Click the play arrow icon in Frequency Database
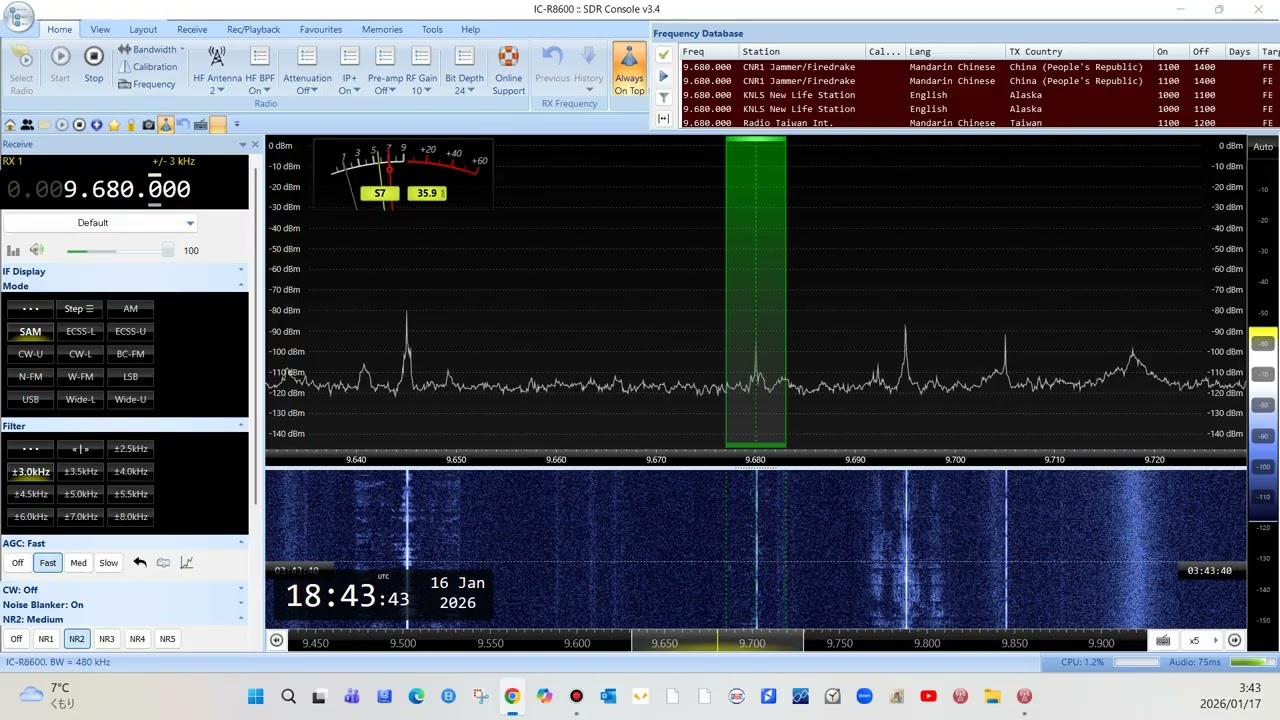The image size is (1280, 720). coord(664,75)
